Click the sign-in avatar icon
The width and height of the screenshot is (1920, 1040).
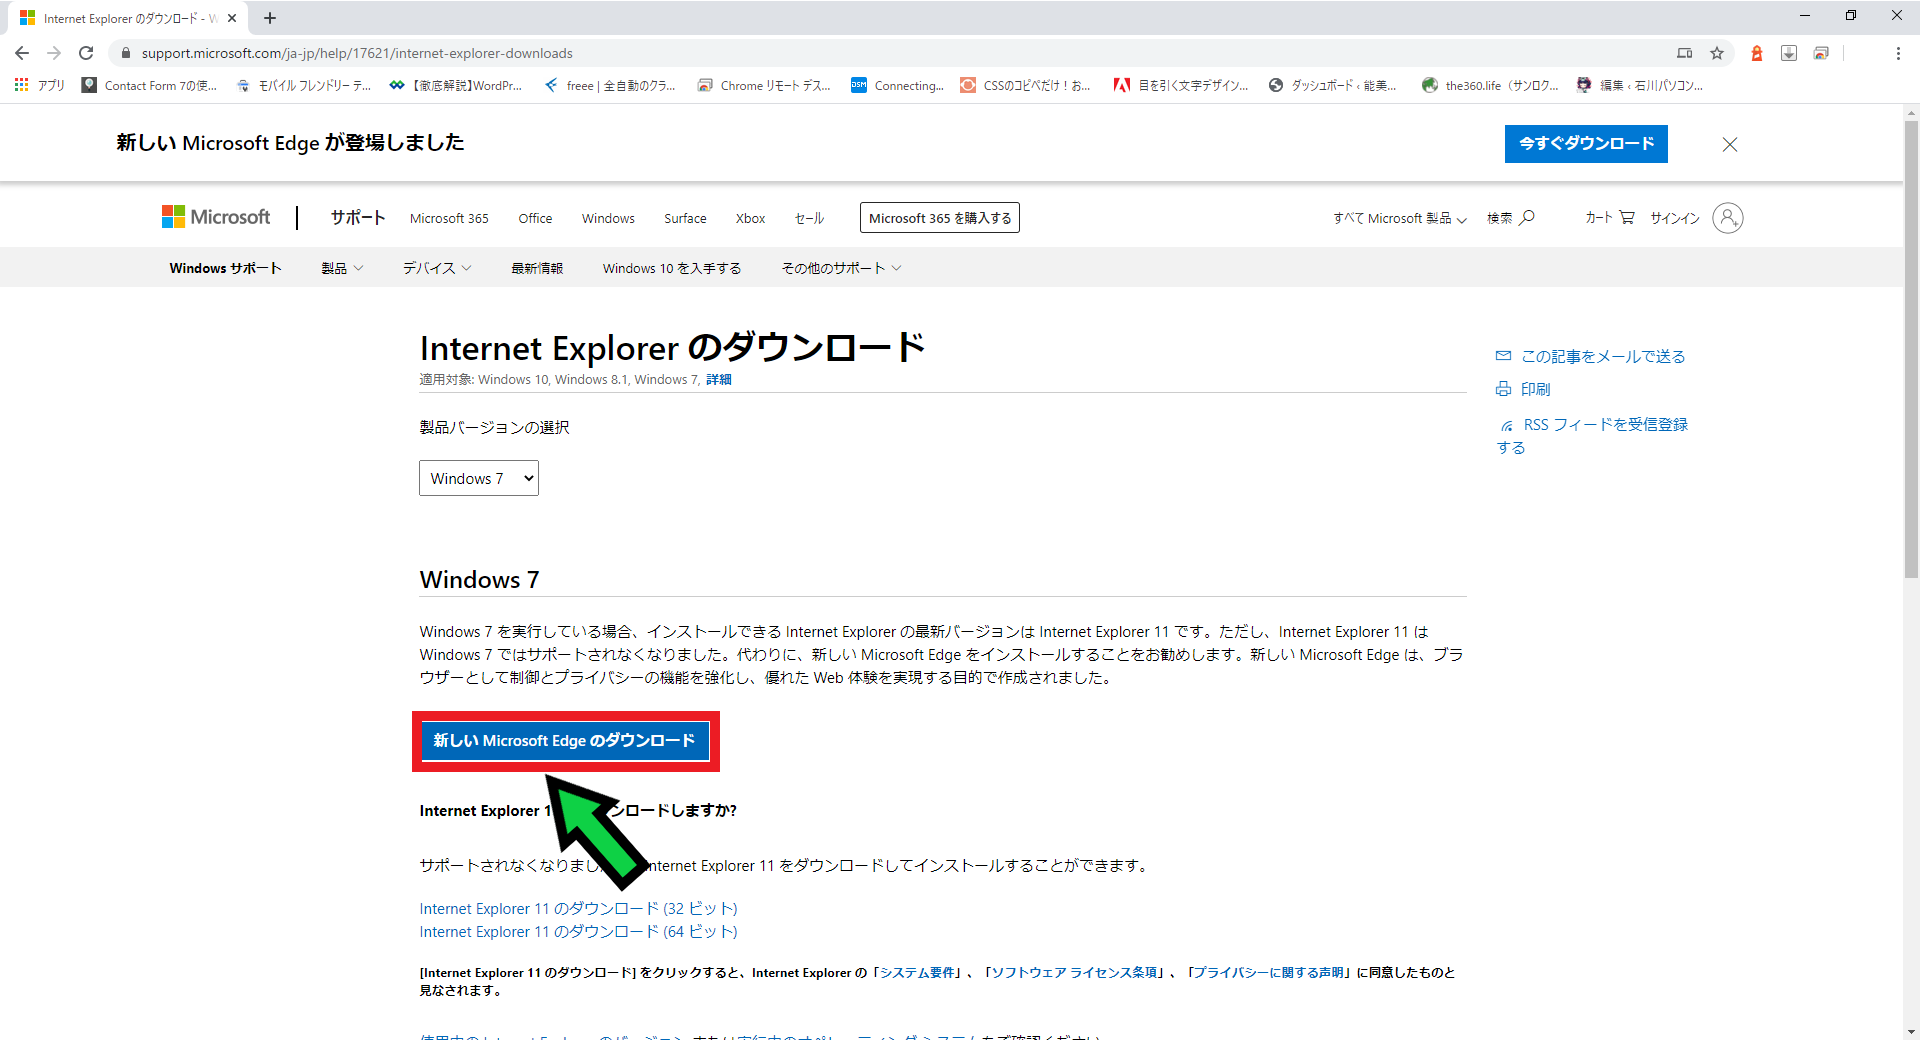pos(1727,217)
